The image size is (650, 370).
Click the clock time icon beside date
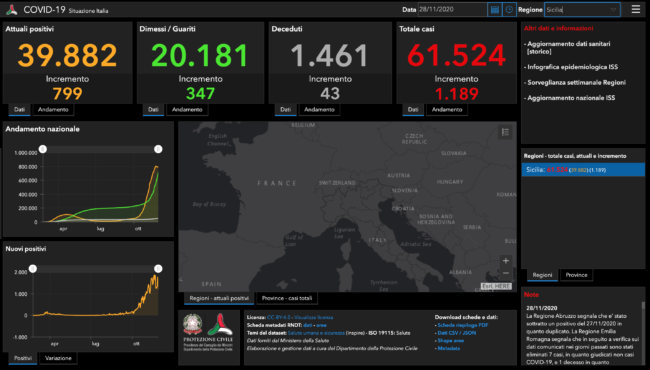point(509,10)
